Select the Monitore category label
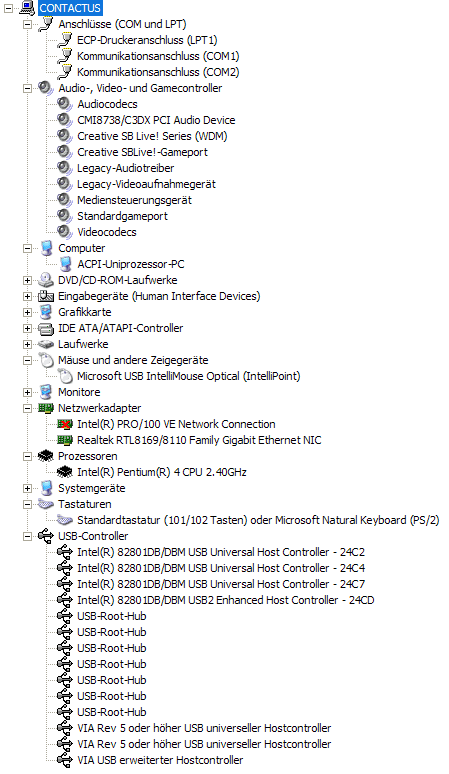 click(79, 392)
